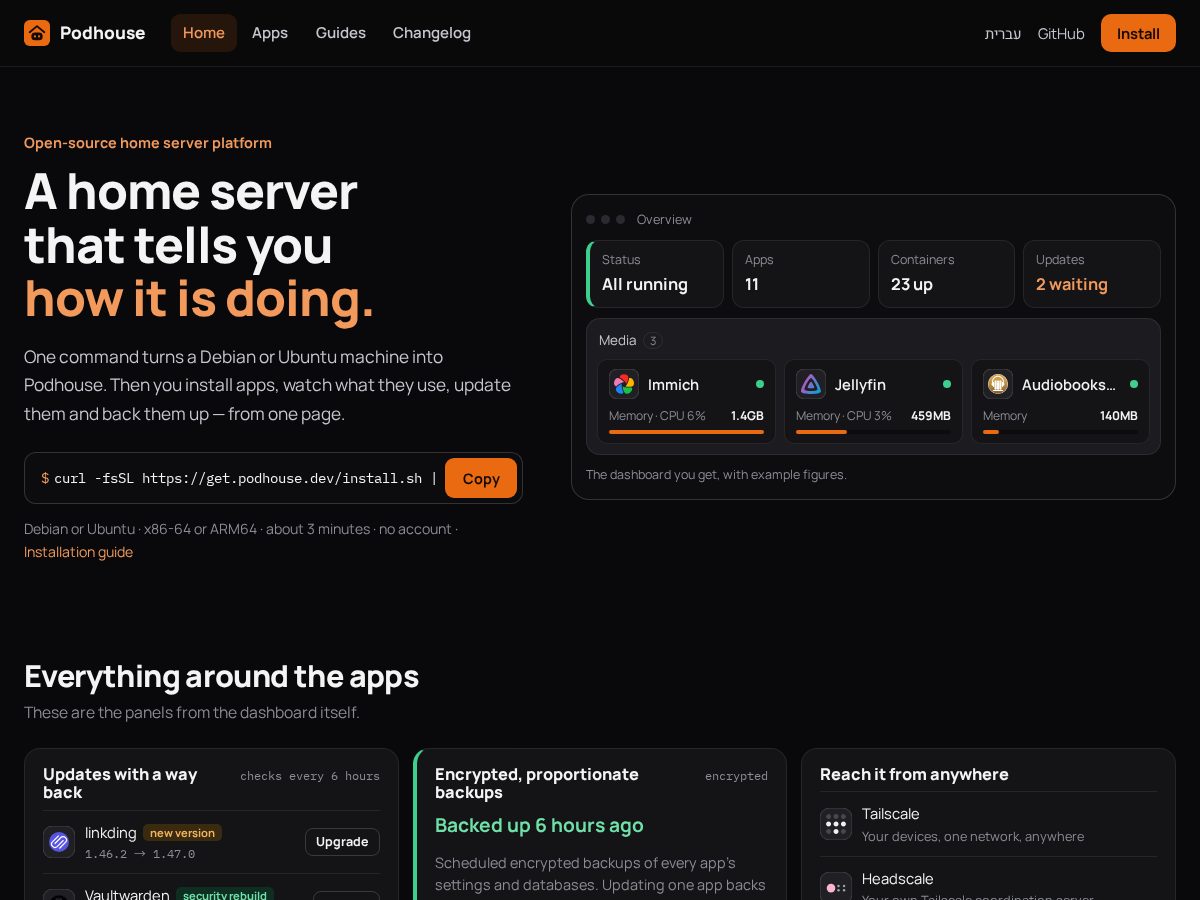Image resolution: width=1200 pixels, height=900 pixels.
Task: Click the Audiobookshelf 140MB memory value
Action: point(1119,416)
